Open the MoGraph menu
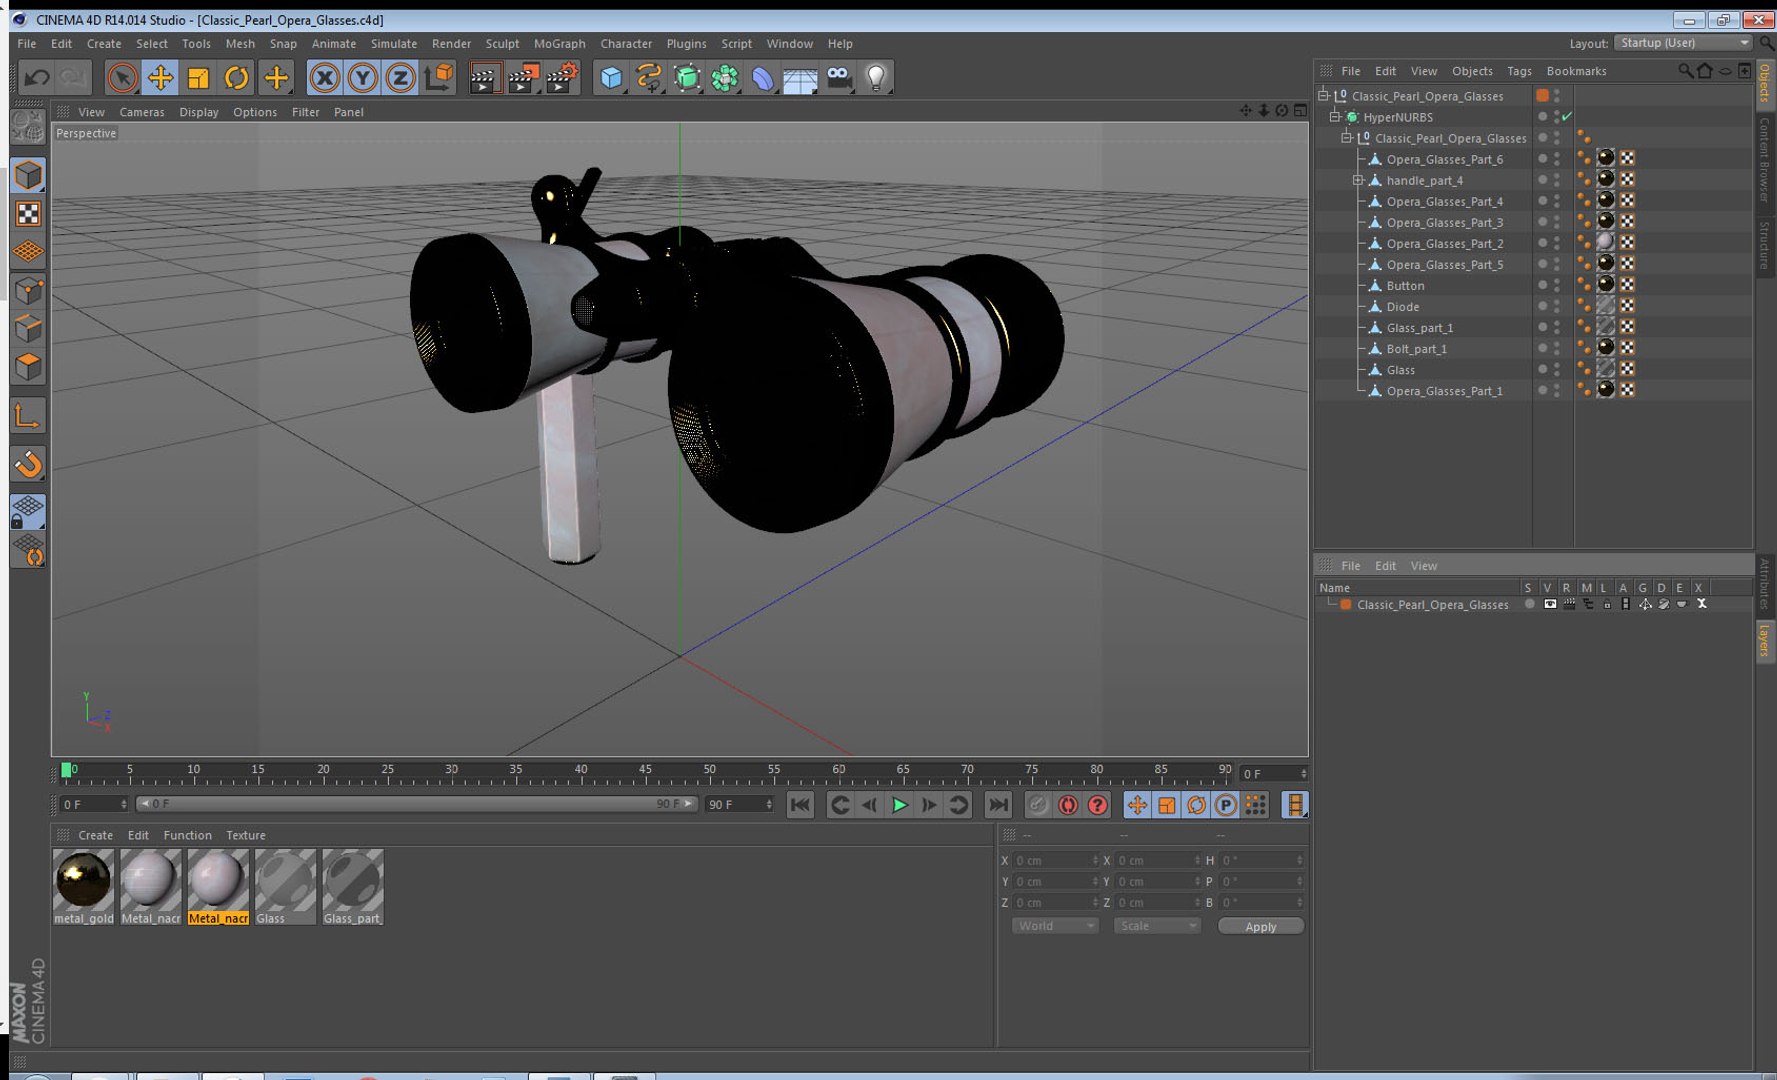The height and width of the screenshot is (1080, 1777). pyautogui.click(x=559, y=44)
